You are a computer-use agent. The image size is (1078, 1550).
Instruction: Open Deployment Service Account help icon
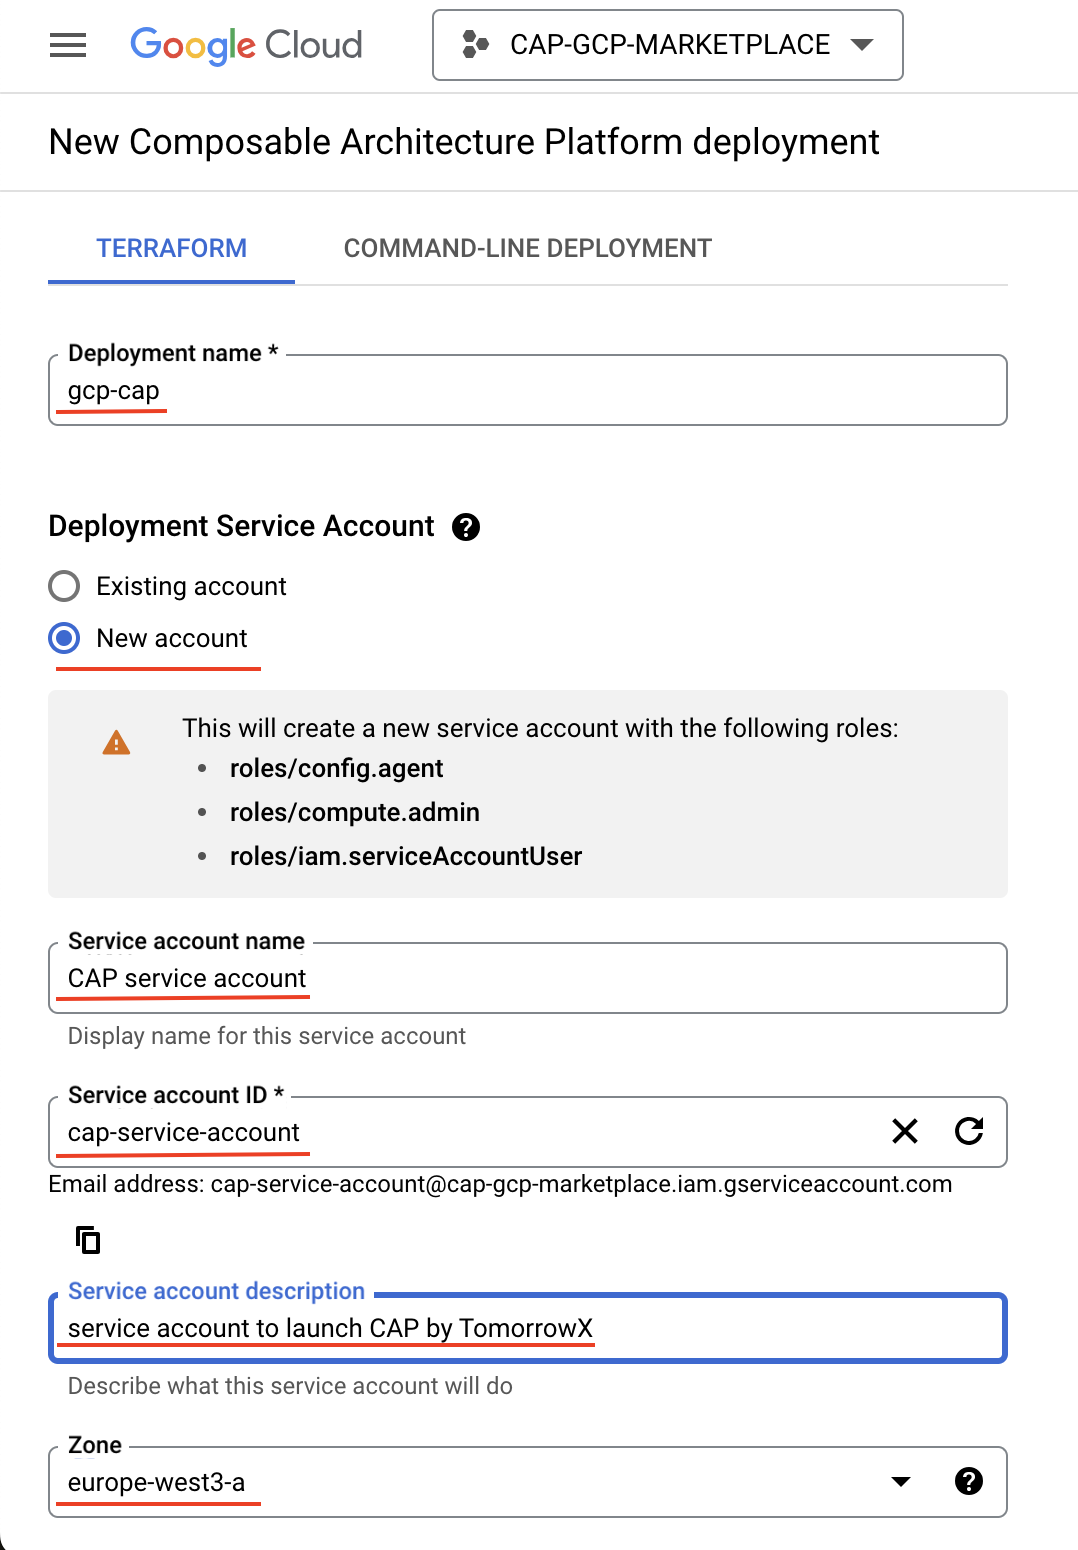466,527
